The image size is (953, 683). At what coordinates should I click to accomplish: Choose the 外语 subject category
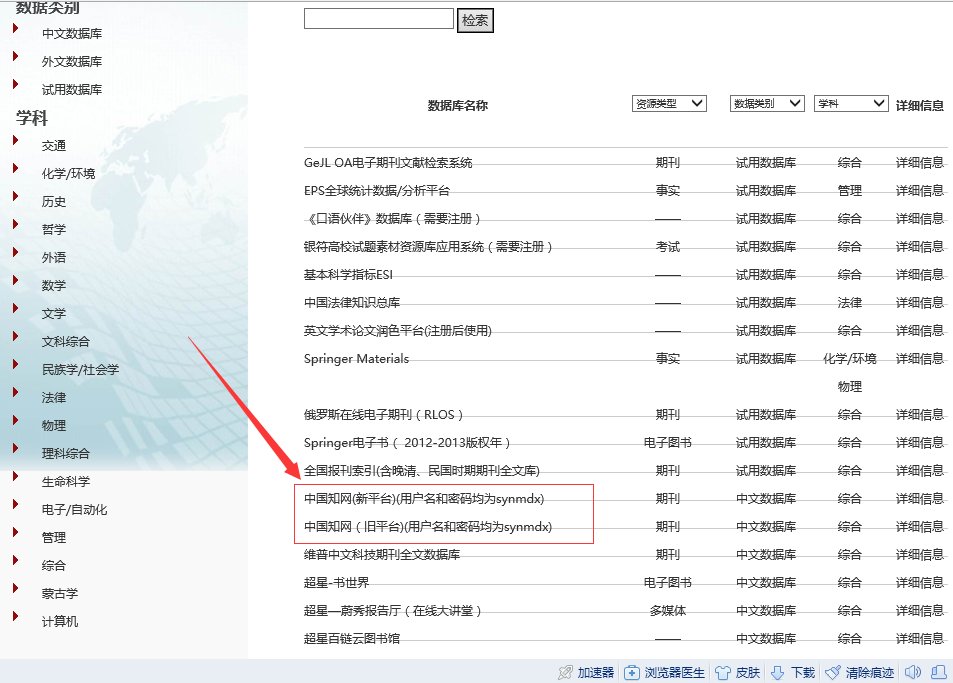point(53,258)
